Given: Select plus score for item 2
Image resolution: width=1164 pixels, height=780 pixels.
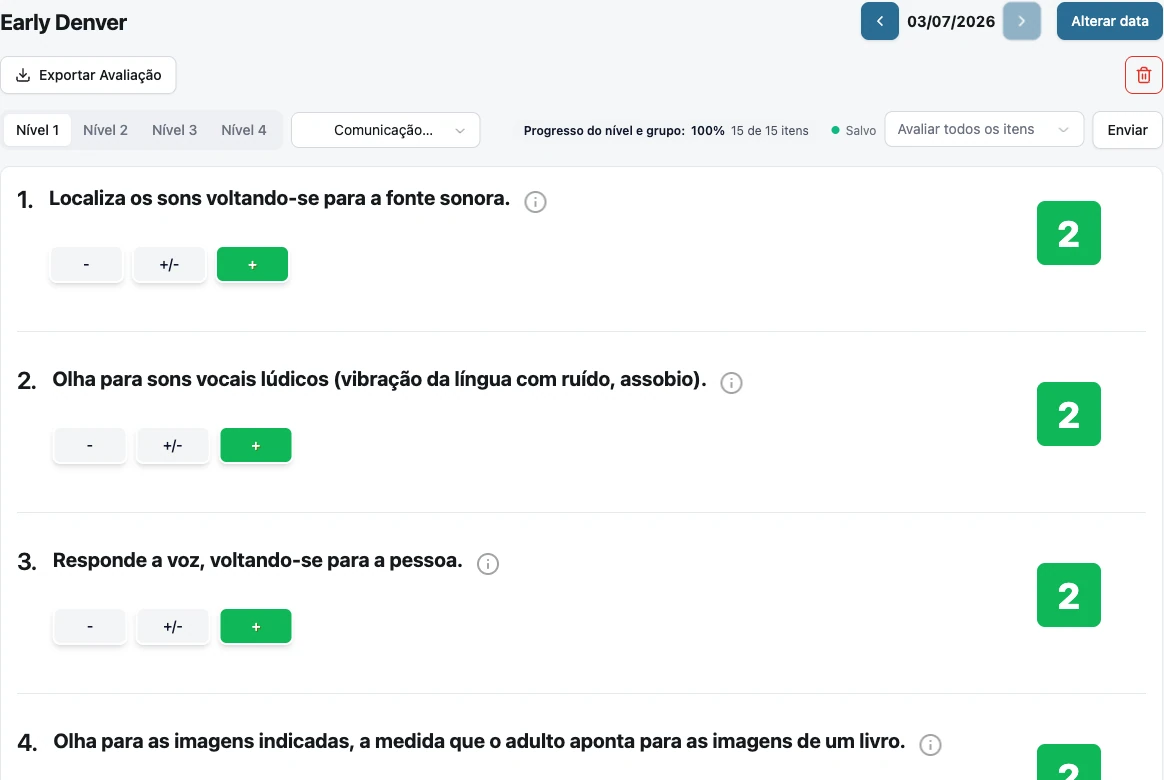Looking at the screenshot, I should coord(256,445).
